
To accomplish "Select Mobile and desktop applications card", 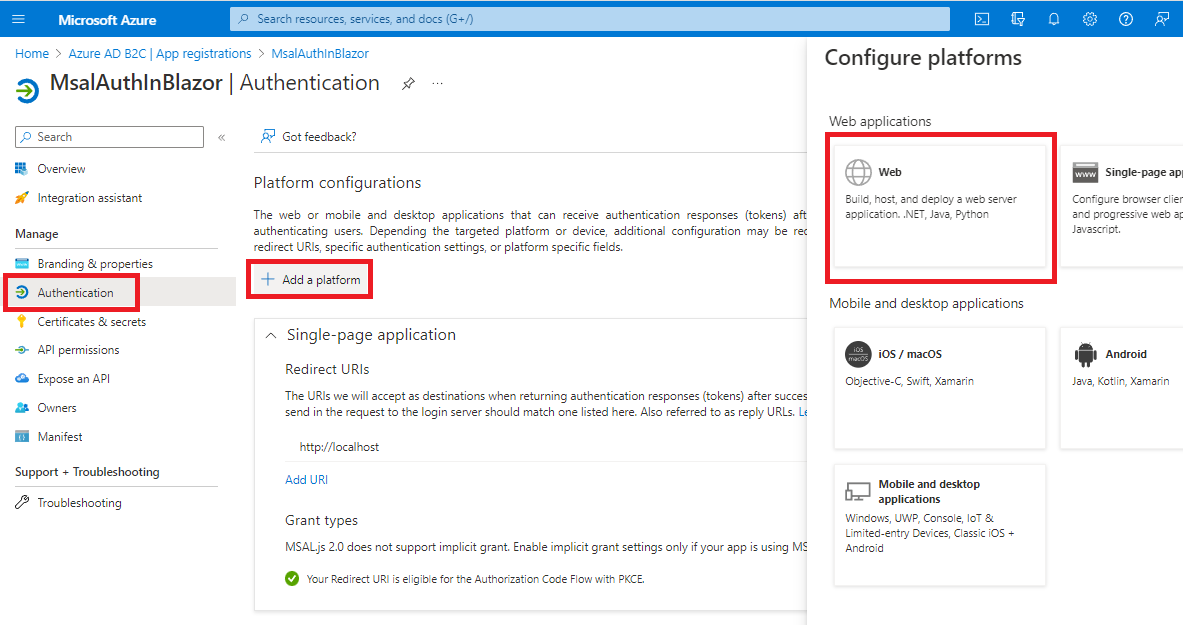I will [x=940, y=525].
